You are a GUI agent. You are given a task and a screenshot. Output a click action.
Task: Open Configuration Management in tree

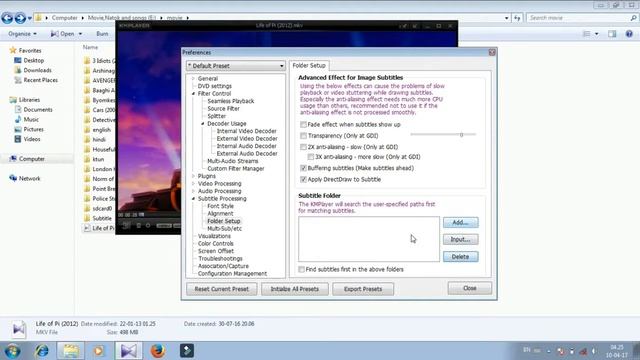click(232, 273)
